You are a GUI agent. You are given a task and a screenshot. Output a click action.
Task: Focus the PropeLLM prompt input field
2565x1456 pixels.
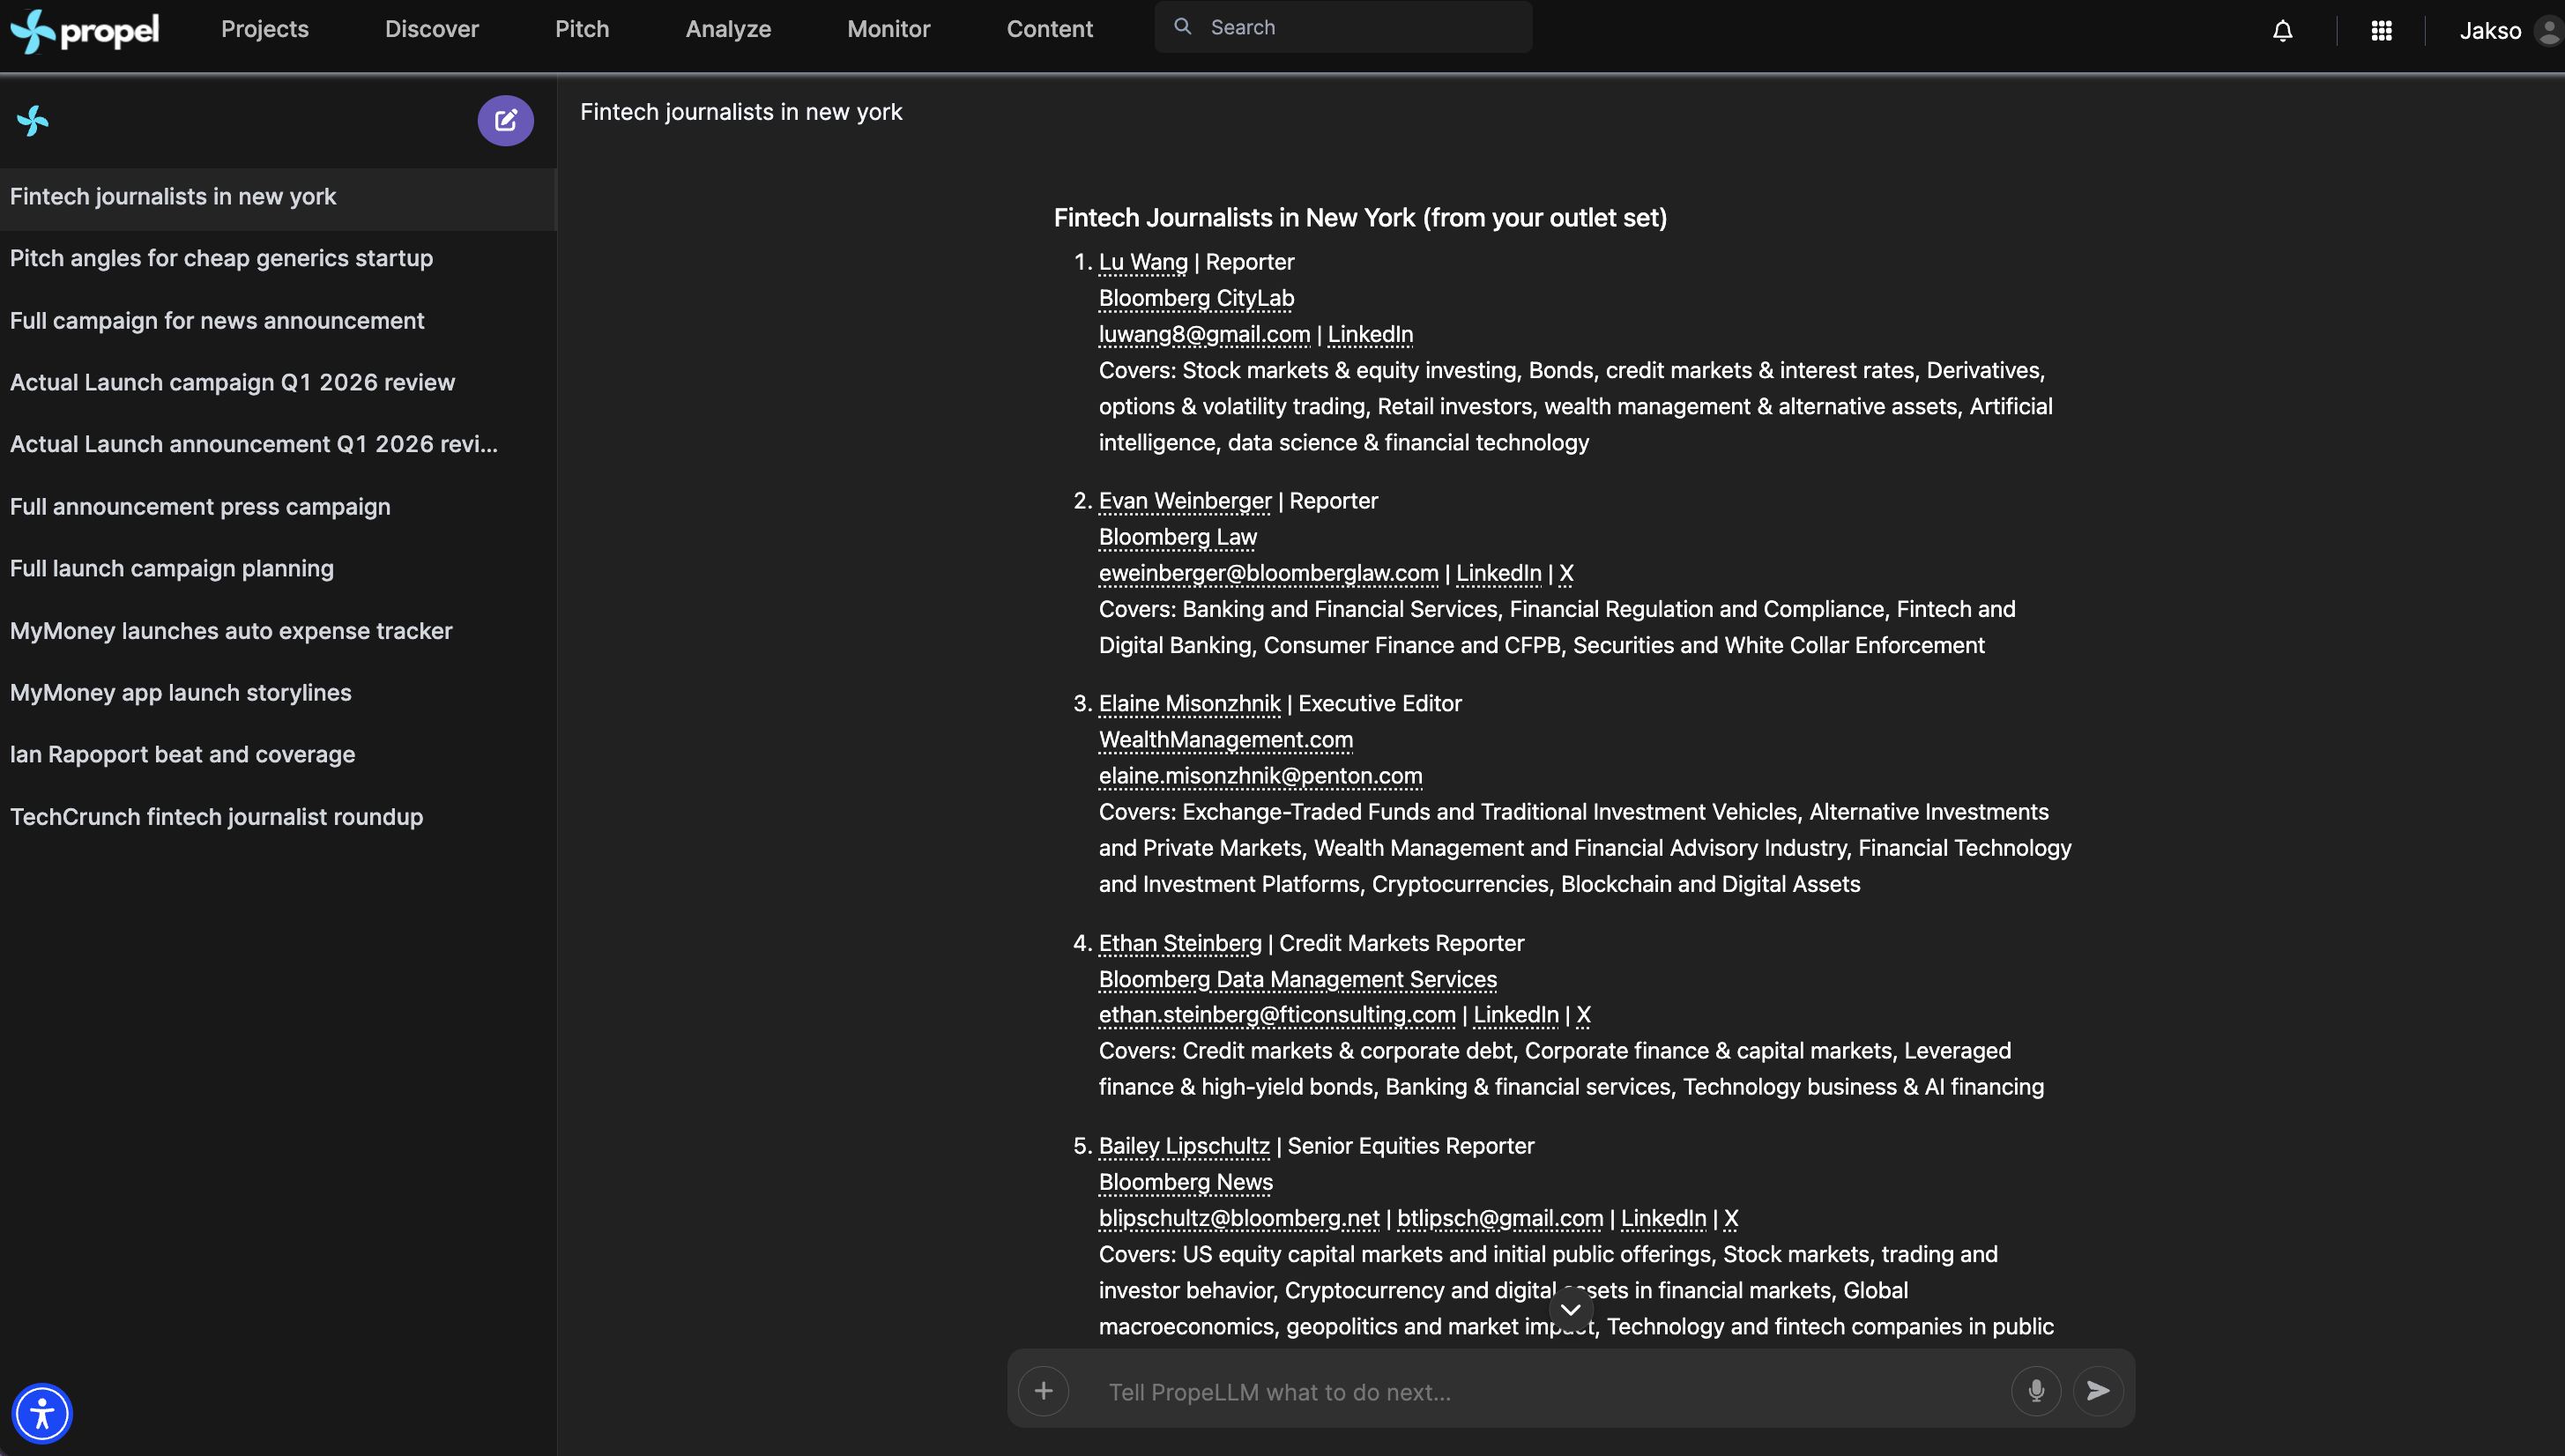(1540, 1392)
